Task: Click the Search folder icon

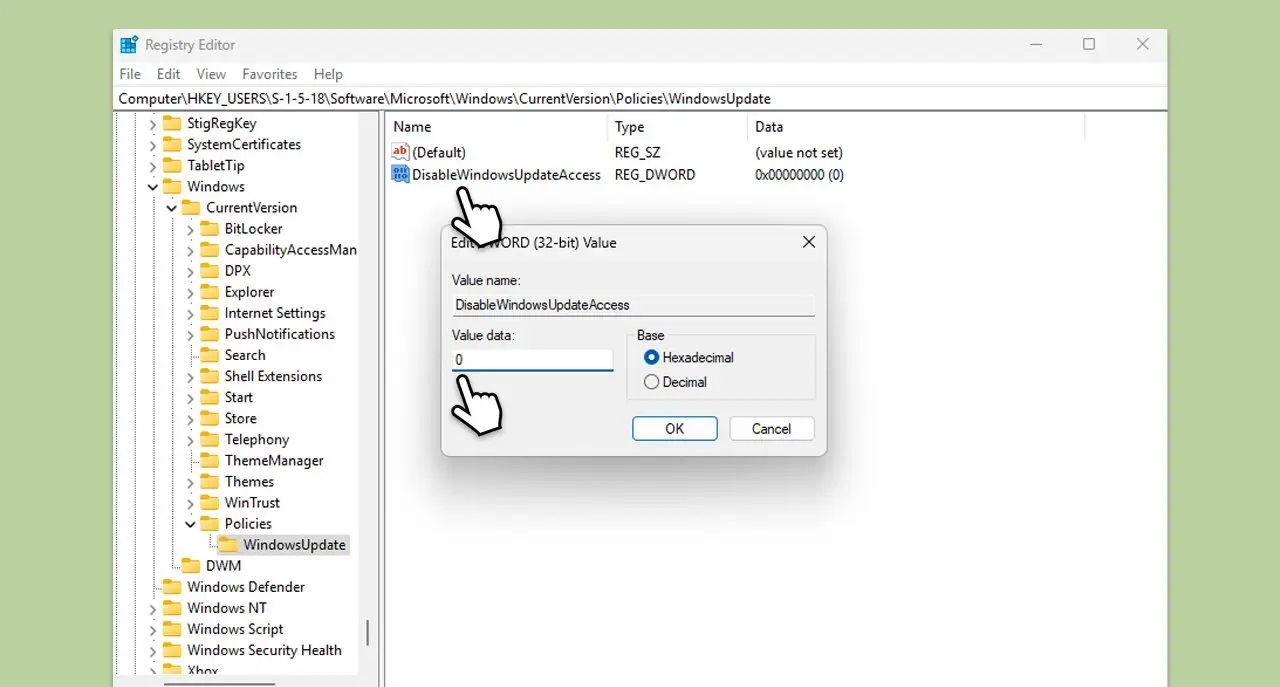Action: point(209,355)
